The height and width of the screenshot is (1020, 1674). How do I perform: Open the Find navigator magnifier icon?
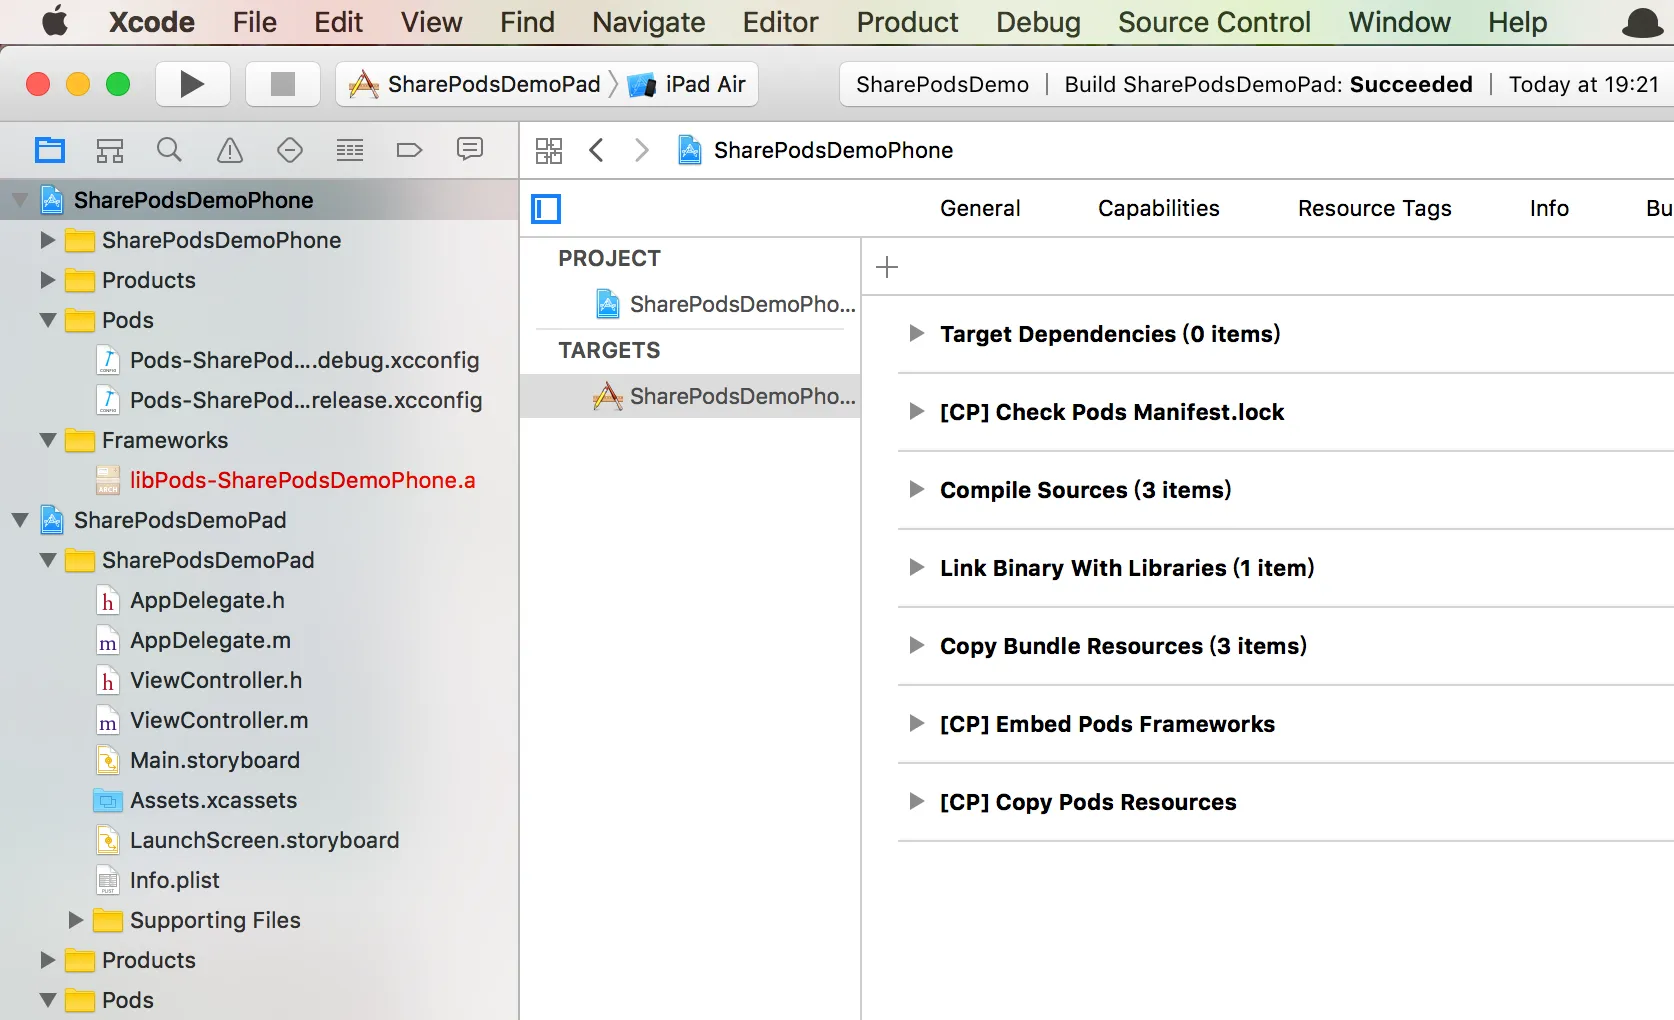(170, 150)
